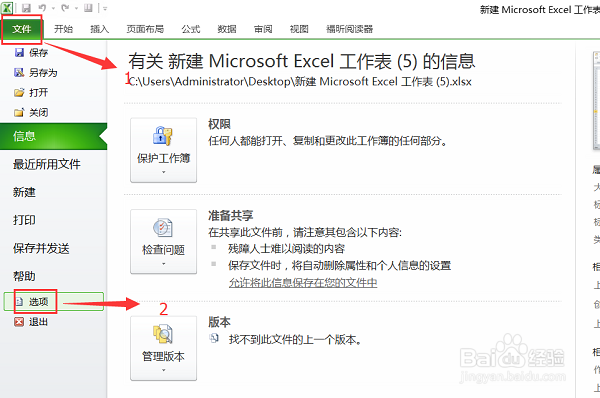The width and height of the screenshot is (600, 398).
Task: Open Customize Quick Access Toolbar dropdown
Action: [105, 8]
